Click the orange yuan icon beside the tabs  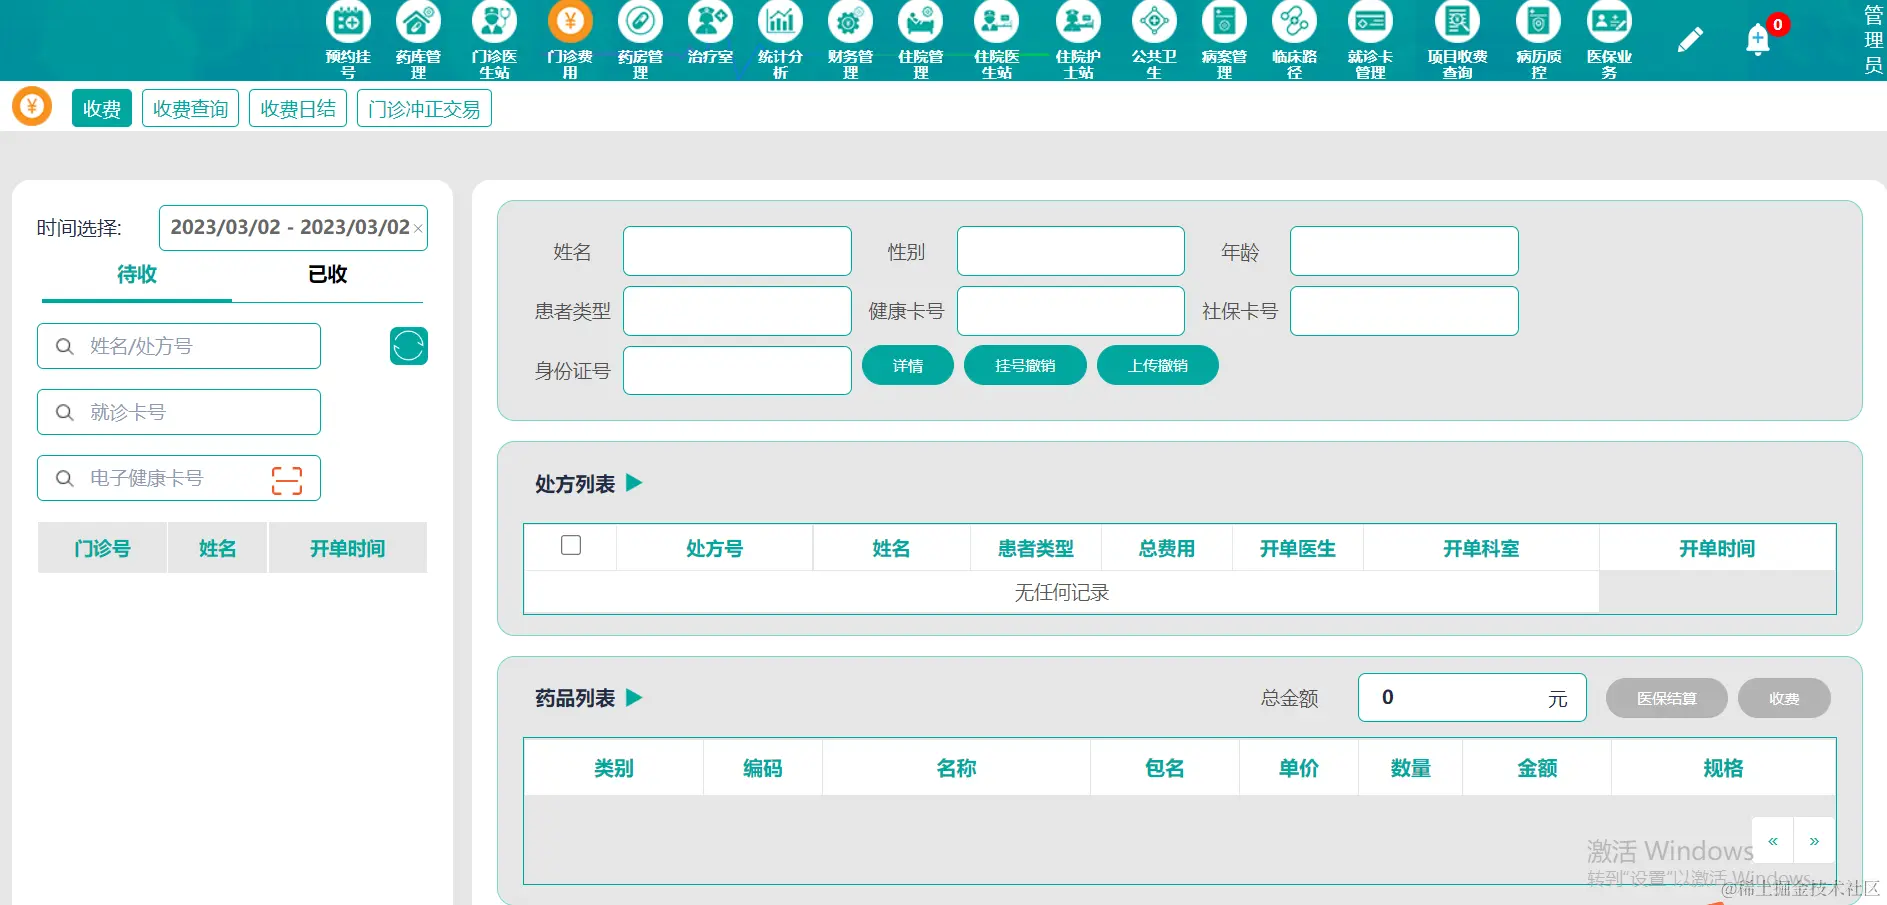tap(32, 106)
